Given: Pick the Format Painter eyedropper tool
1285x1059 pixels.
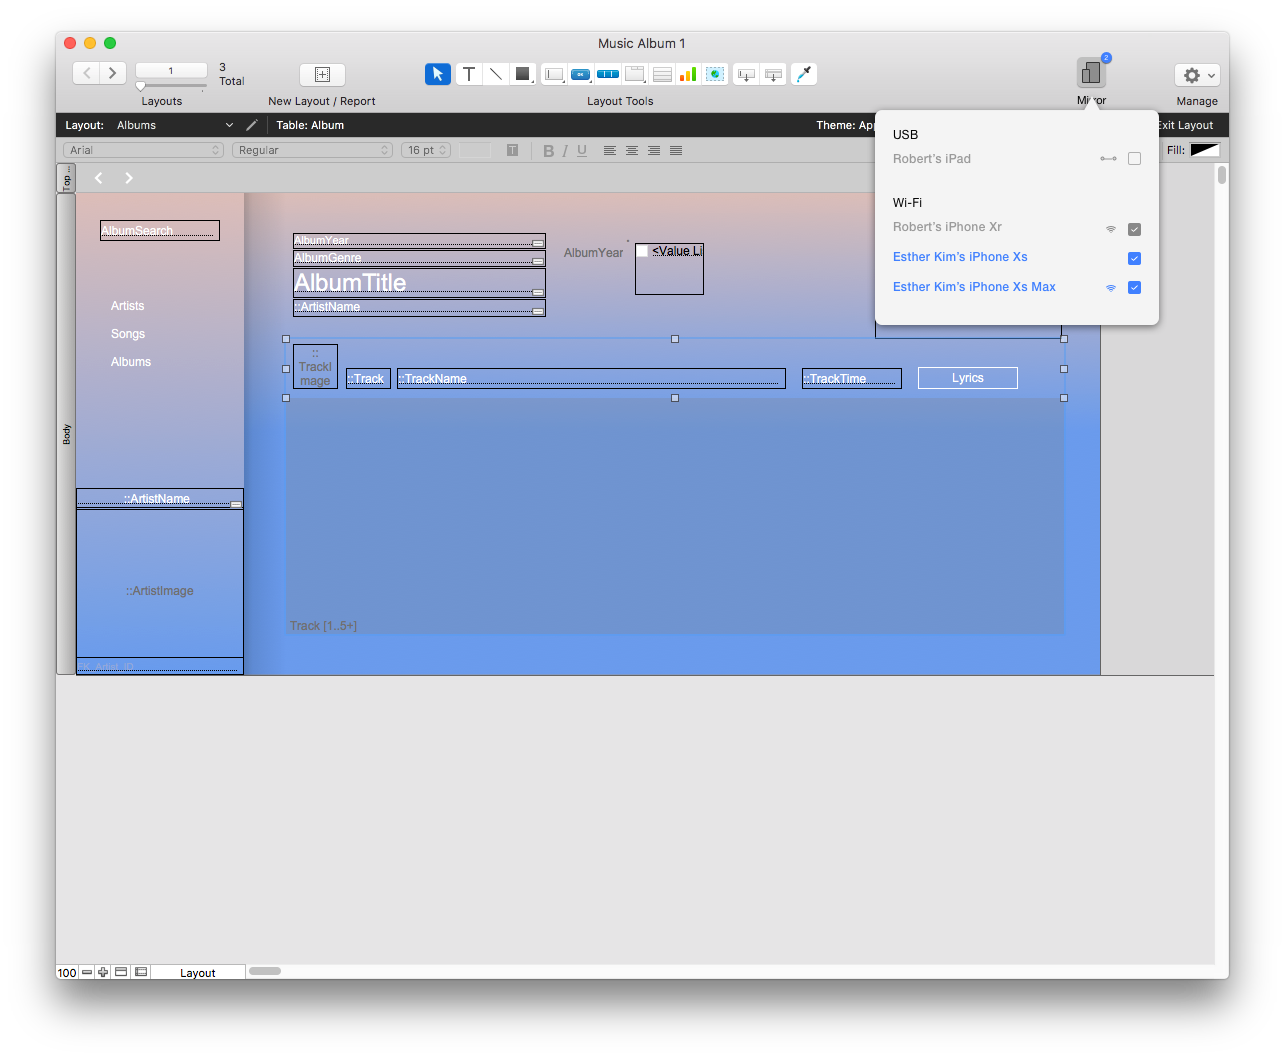Looking at the screenshot, I should pos(803,74).
